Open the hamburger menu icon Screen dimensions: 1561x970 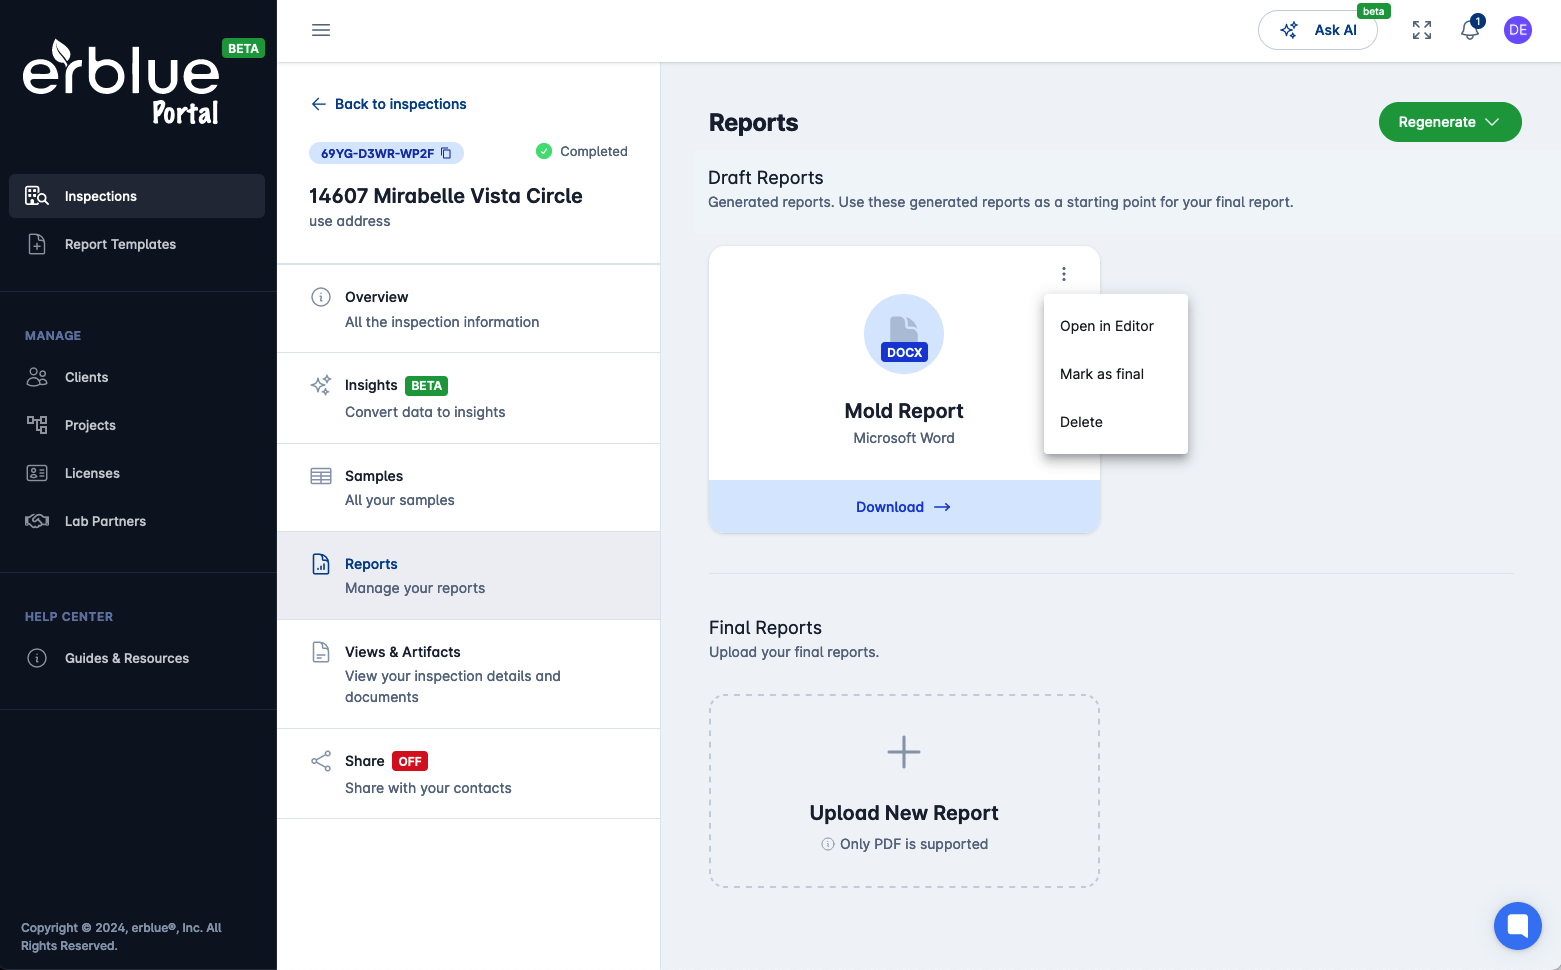point(321,30)
